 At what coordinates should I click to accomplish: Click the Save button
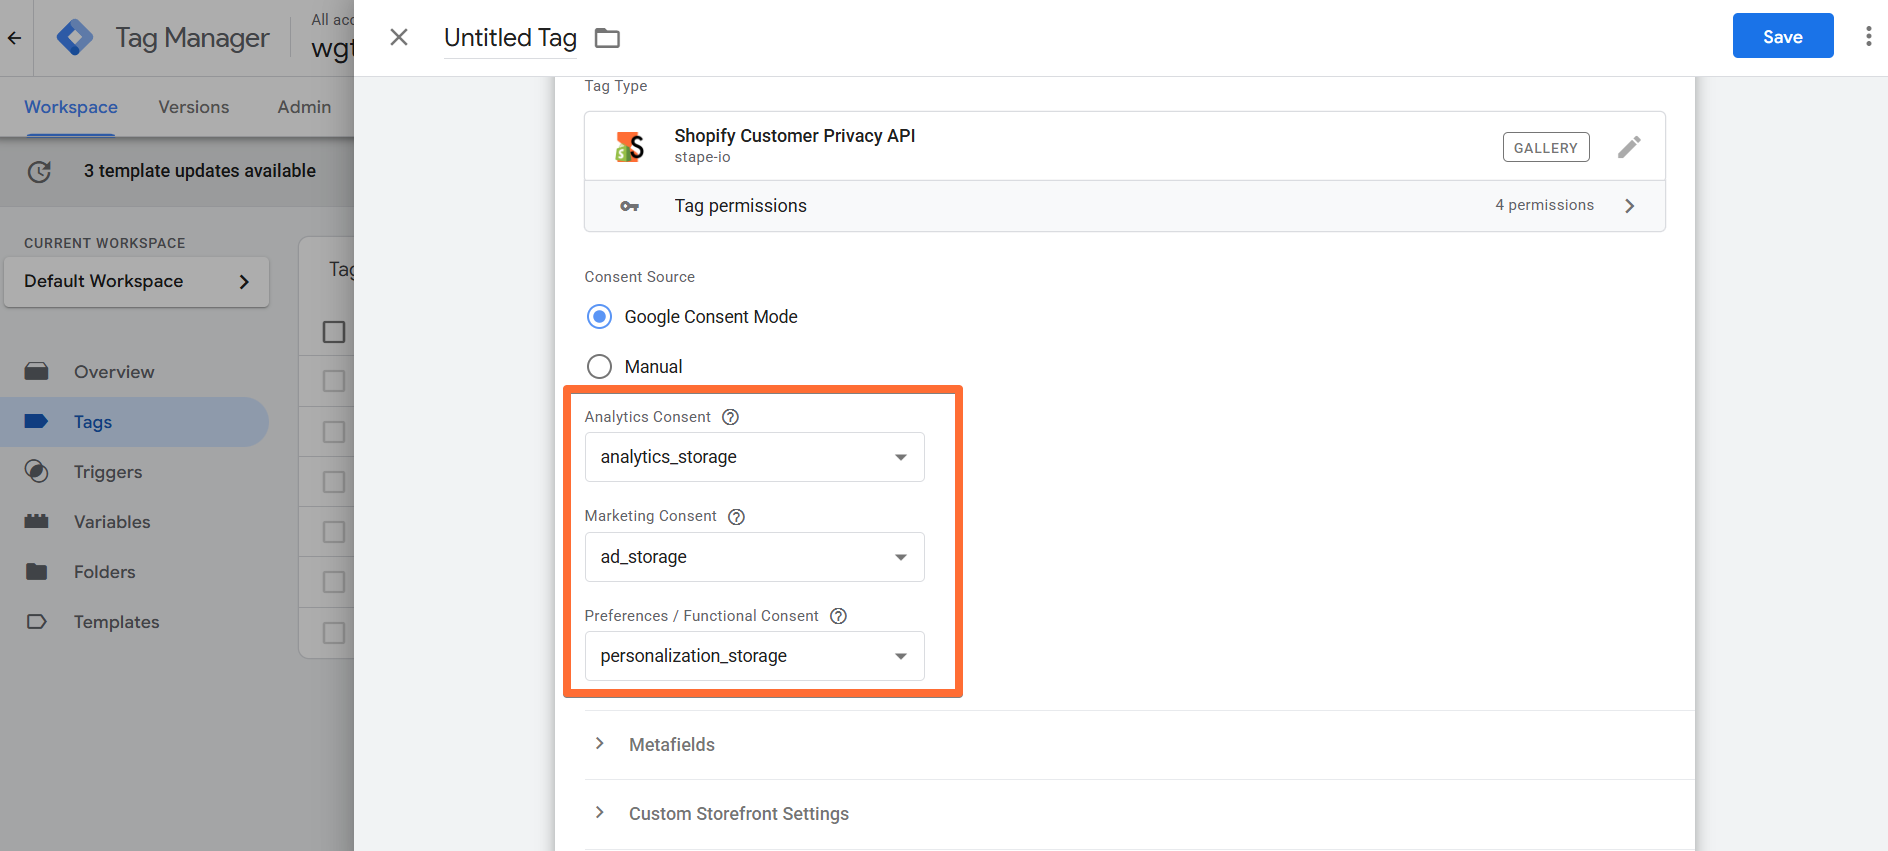click(x=1783, y=36)
